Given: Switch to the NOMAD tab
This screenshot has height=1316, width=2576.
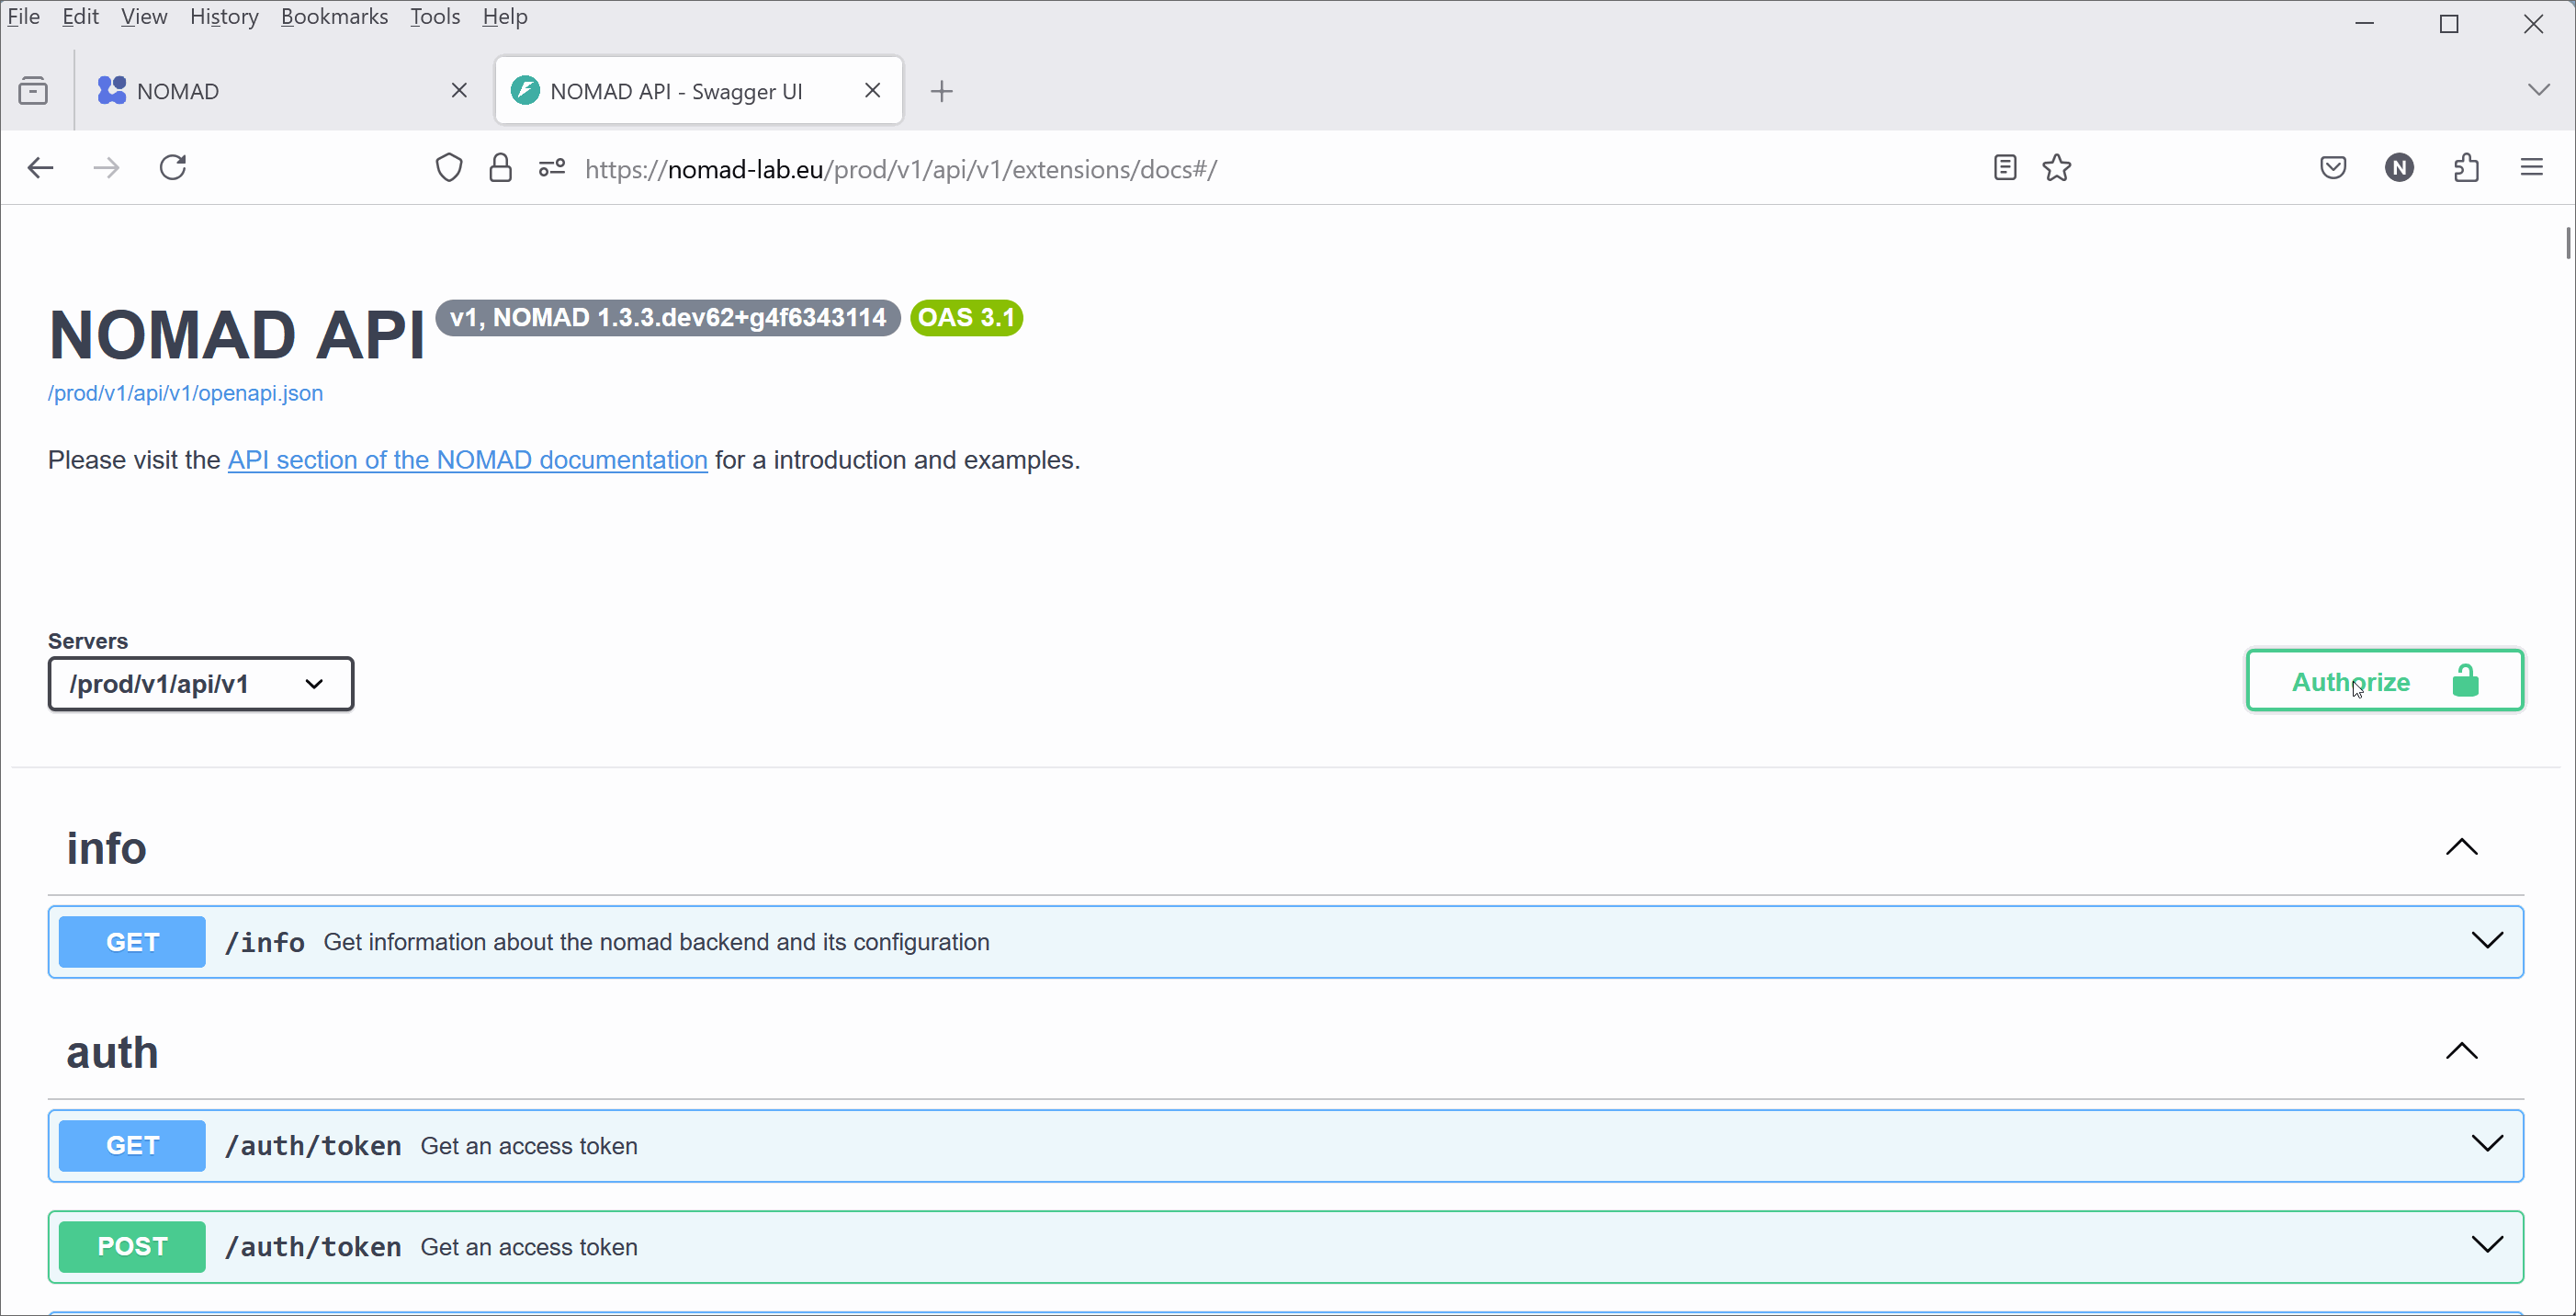Looking at the screenshot, I should pyautogui.click(x=282, y=91).
